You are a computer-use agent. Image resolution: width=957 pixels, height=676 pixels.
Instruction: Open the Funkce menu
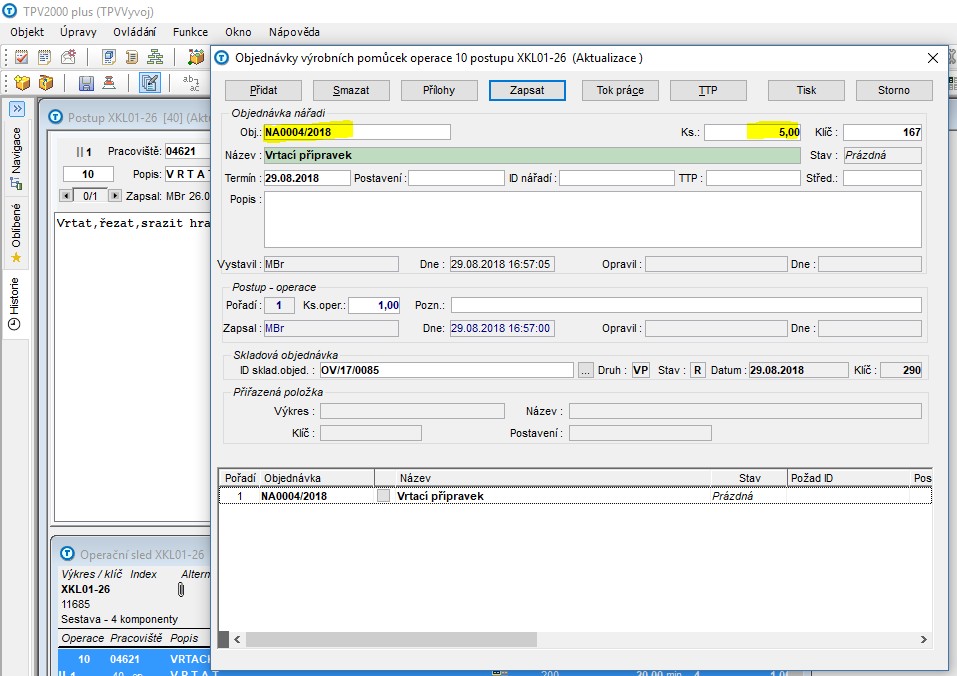coord(190,32)
